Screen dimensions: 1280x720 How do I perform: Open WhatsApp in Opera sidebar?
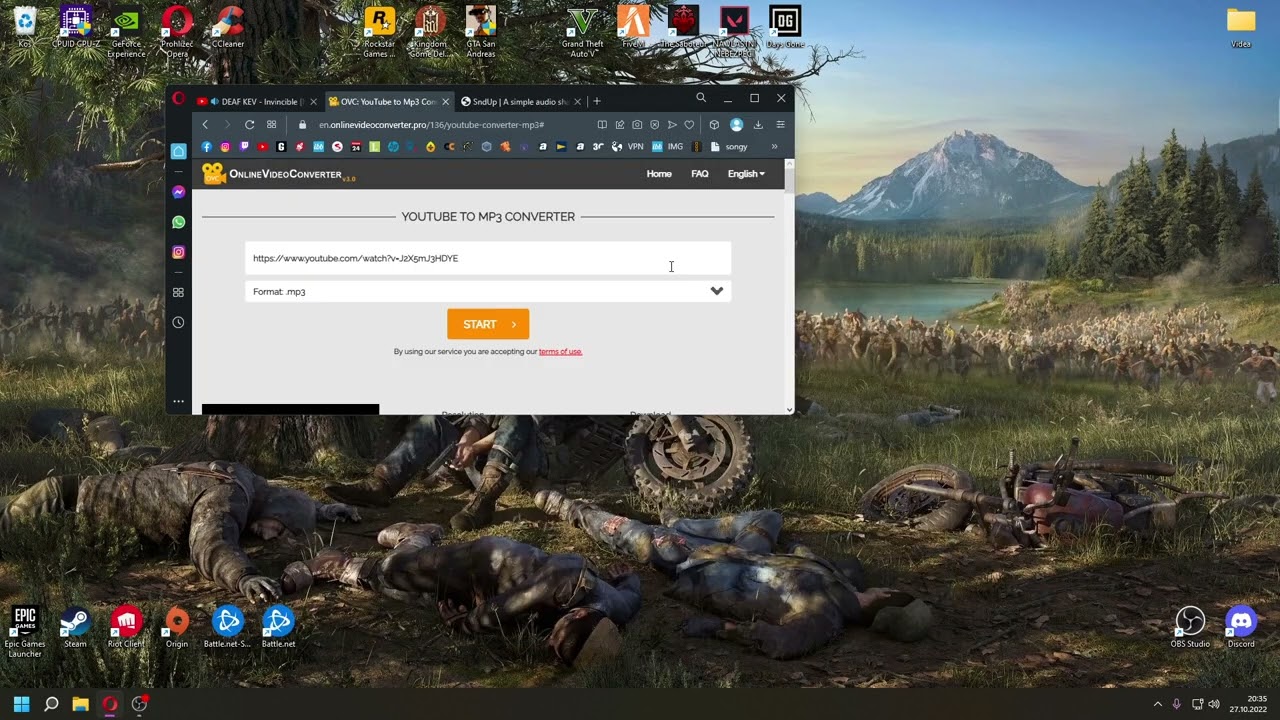point(178,222)
